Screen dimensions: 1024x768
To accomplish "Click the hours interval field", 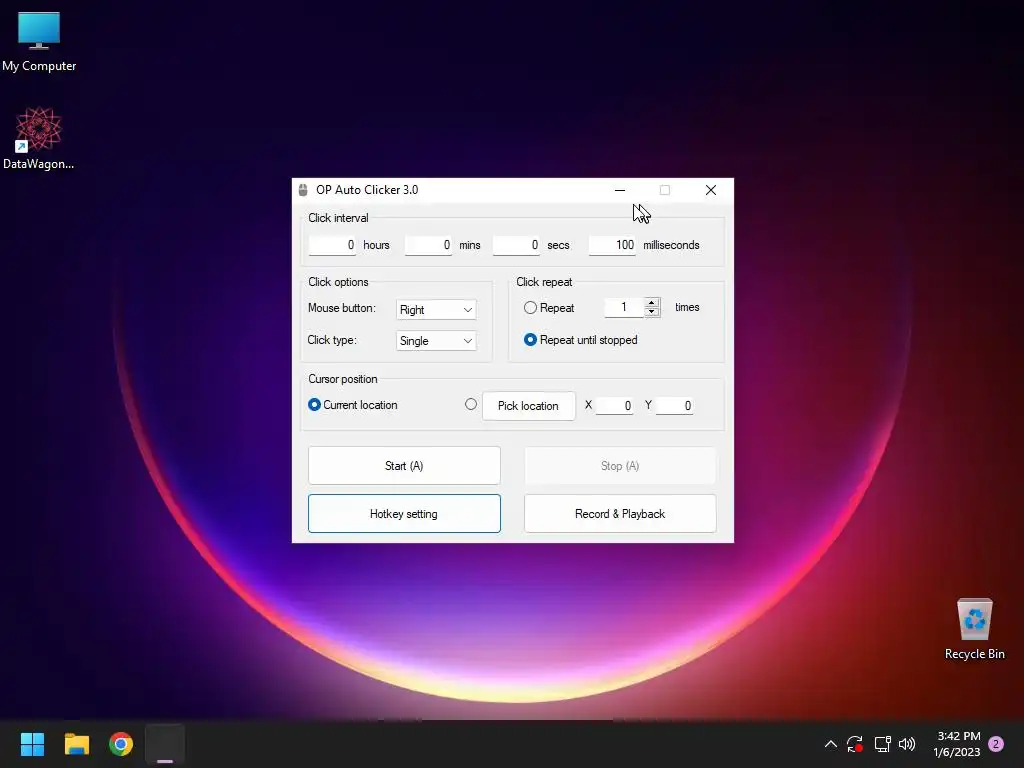I will point(332,245).
